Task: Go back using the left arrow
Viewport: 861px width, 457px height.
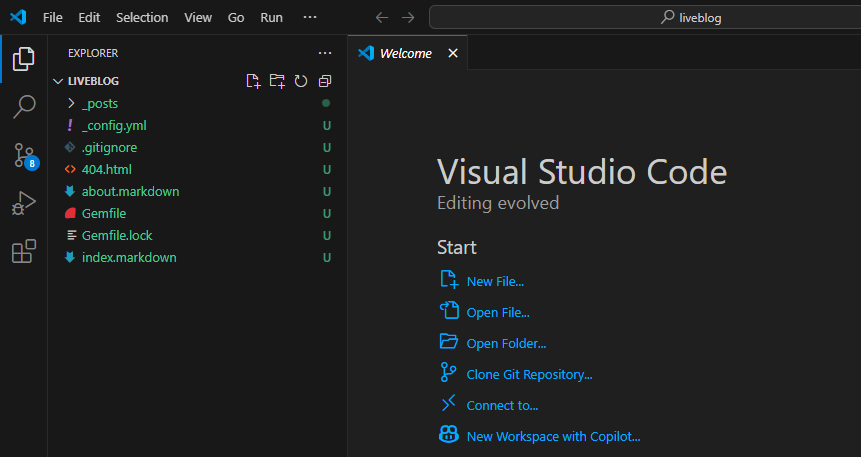Action: 382,18
